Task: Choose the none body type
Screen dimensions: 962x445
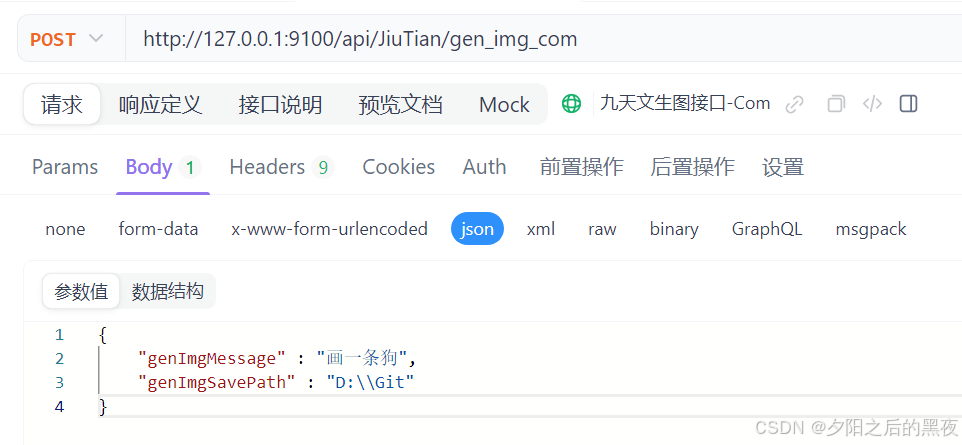Action: point(66,229)
